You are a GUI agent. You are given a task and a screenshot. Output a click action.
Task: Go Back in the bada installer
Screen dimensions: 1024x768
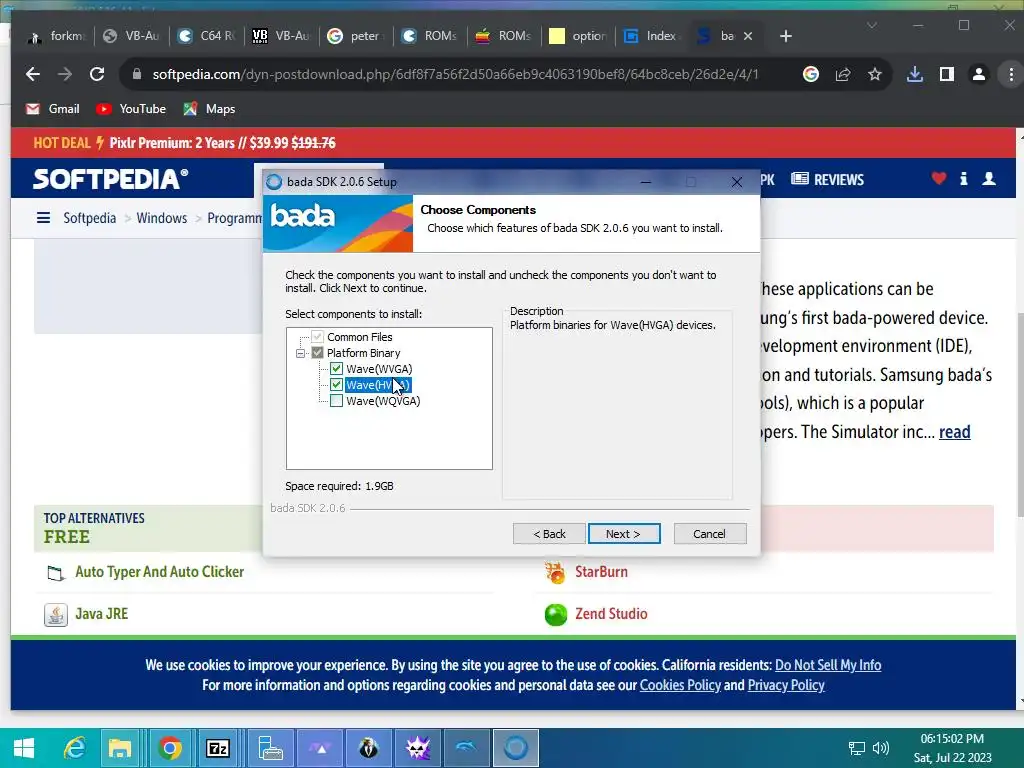549,534
